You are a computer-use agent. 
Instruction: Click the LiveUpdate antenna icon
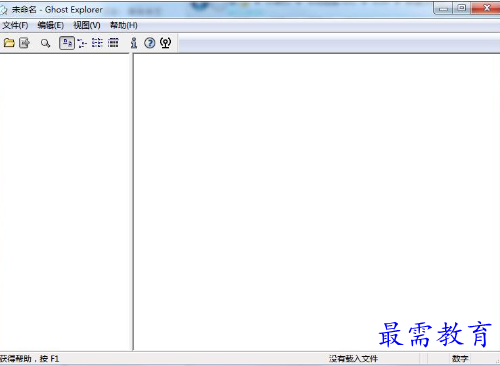(x=166, y=43)
